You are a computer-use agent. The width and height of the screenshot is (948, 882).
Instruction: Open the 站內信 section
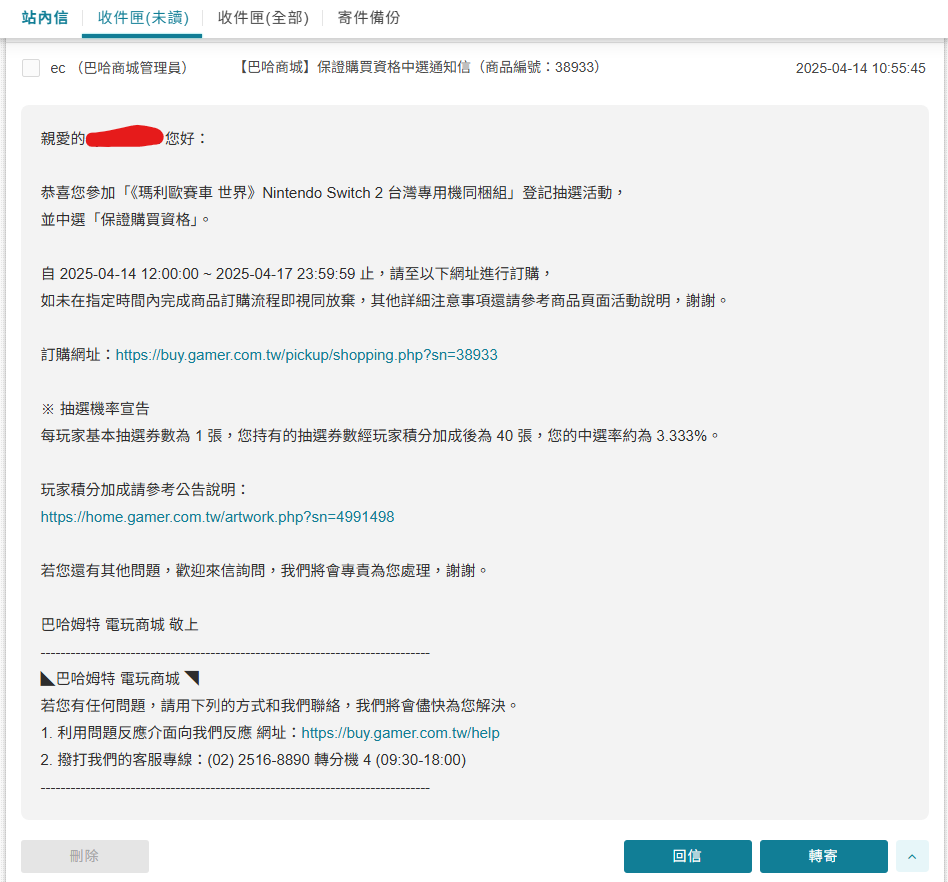(45, 18)
